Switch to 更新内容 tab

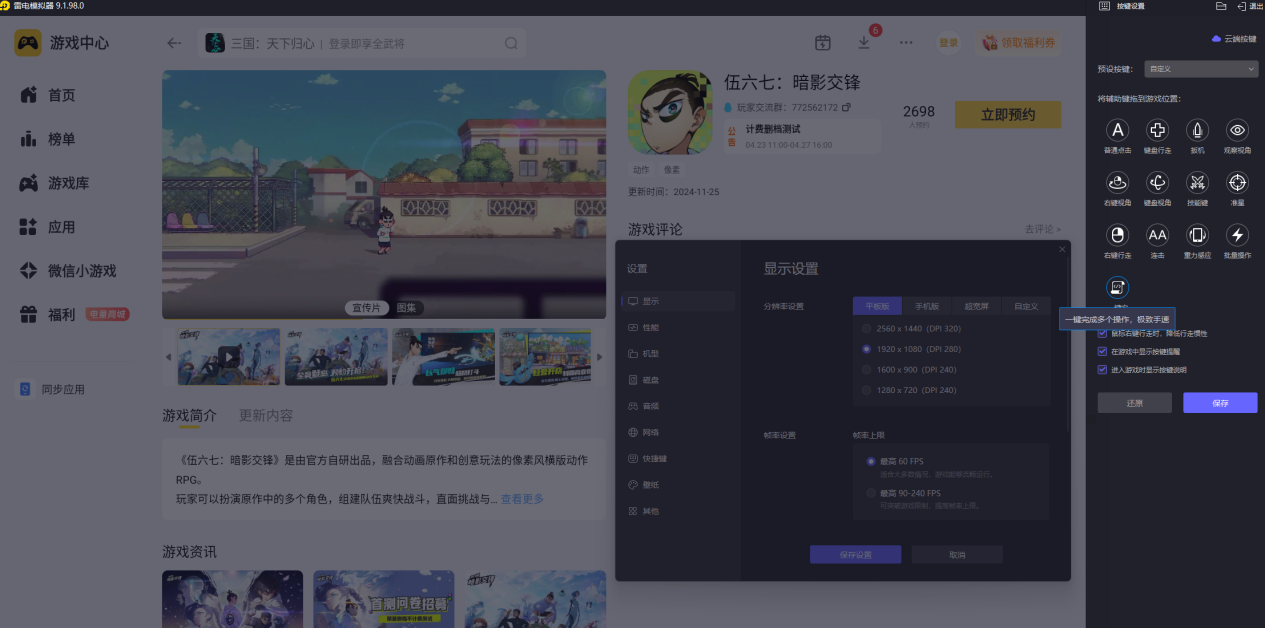(x=266, y=415)
